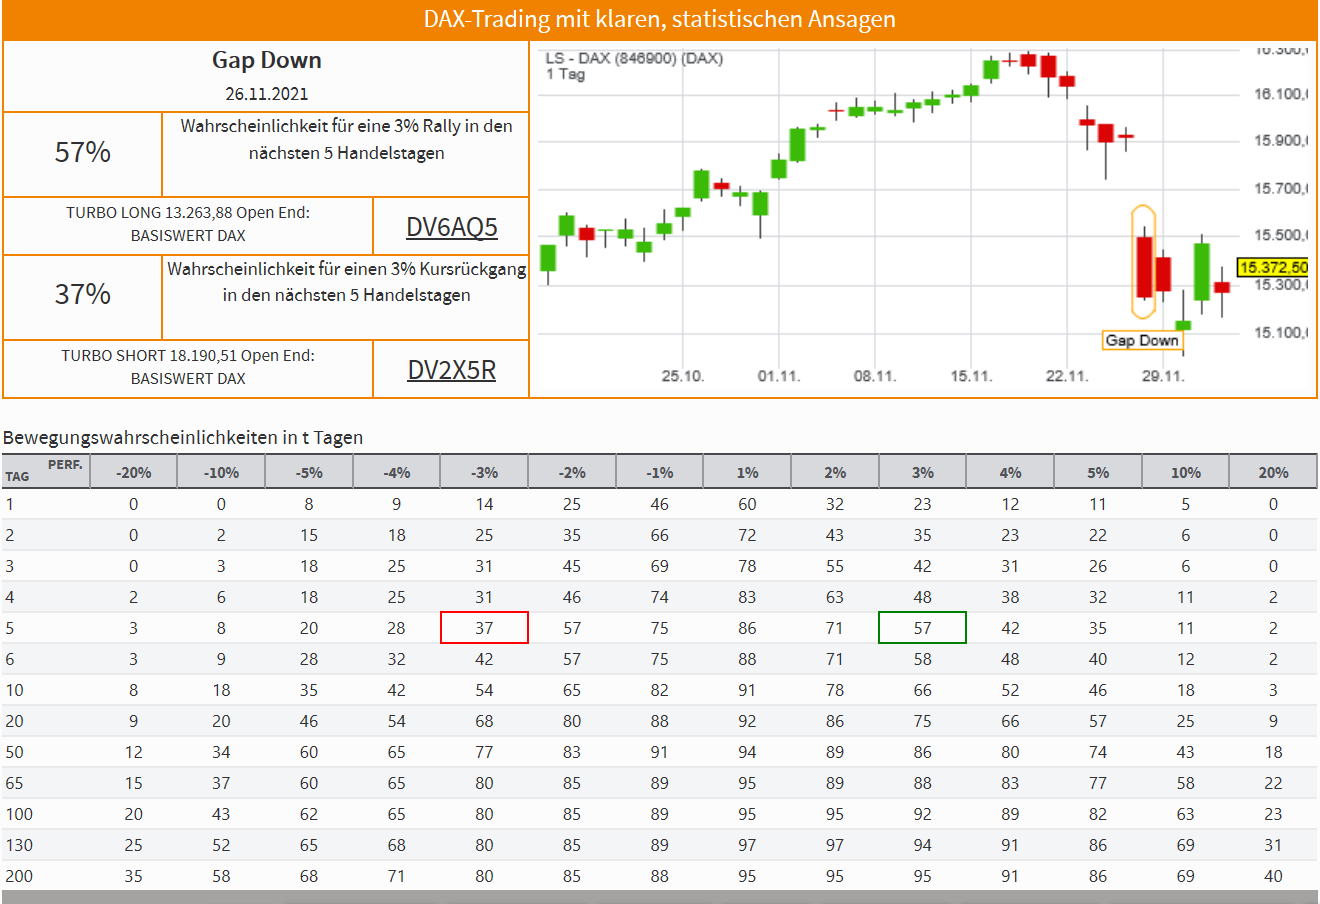Viewport: 1320px width, 904px height.
Task: Click the DAX-Trading orange title banner
Action: pos(660,19)
